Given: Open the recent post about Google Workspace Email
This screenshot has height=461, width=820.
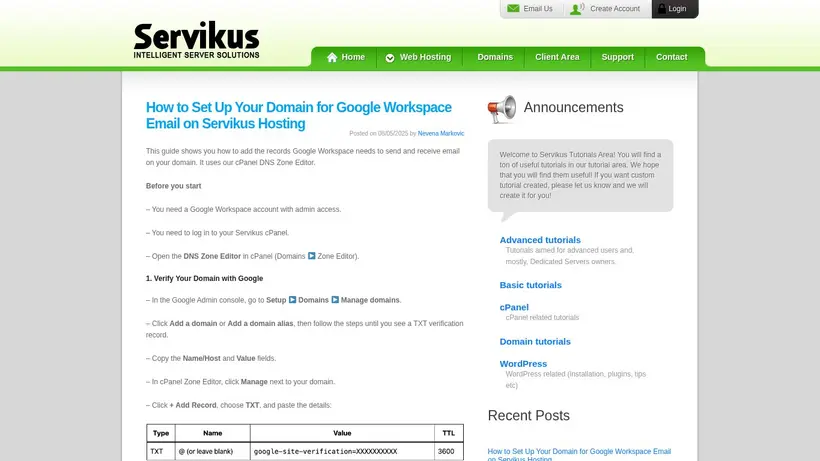Looking at the screenshot, I should tap(579, 455).
